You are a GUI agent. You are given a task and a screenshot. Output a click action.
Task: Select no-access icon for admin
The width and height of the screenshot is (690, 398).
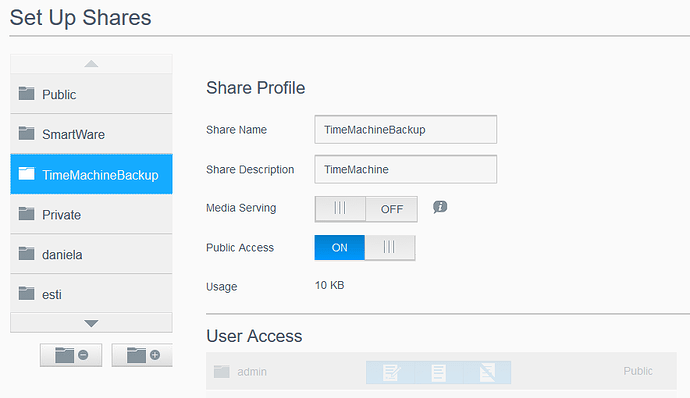coord(487,372)
